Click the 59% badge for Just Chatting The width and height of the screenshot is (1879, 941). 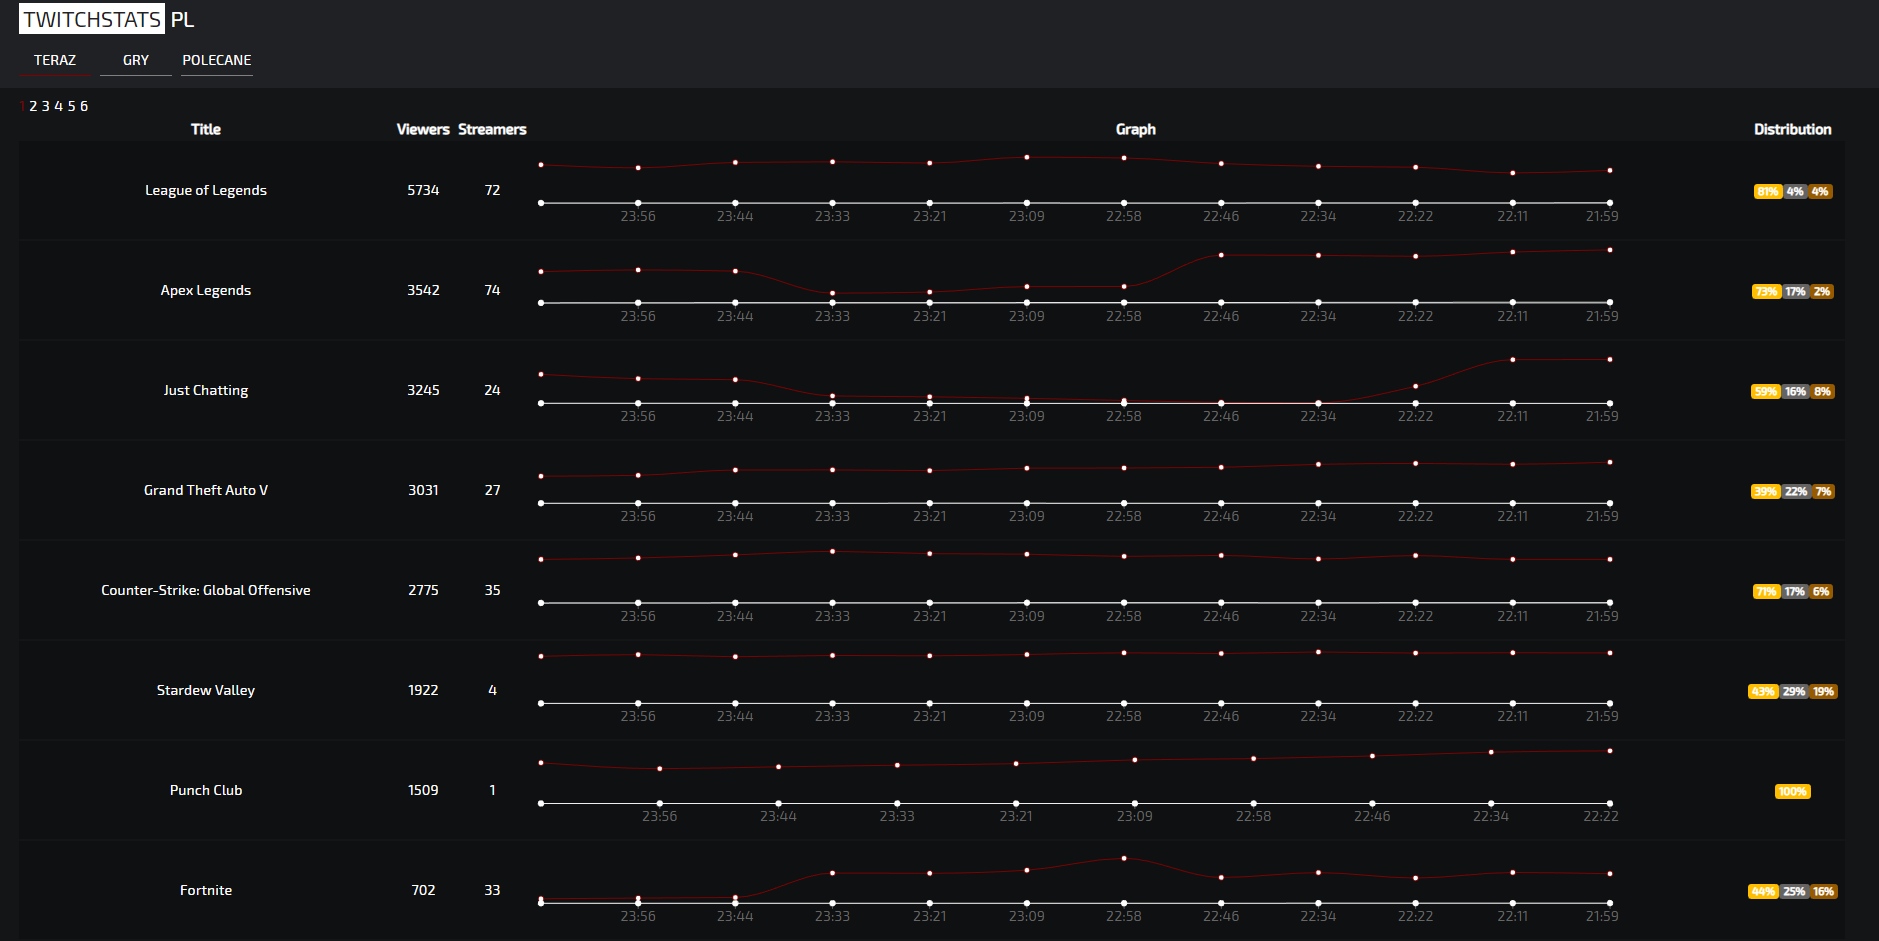click(x=1766, y=392)
